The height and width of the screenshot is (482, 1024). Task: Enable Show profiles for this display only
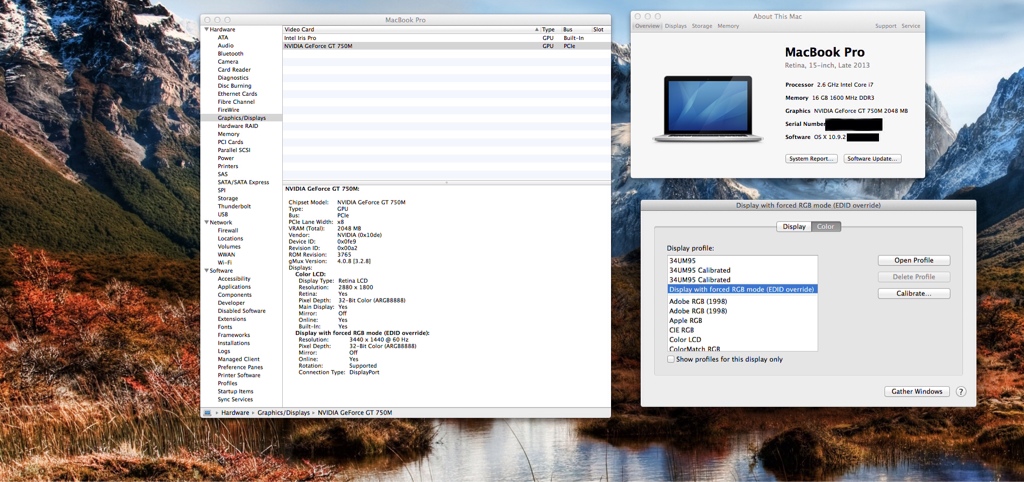671,359
